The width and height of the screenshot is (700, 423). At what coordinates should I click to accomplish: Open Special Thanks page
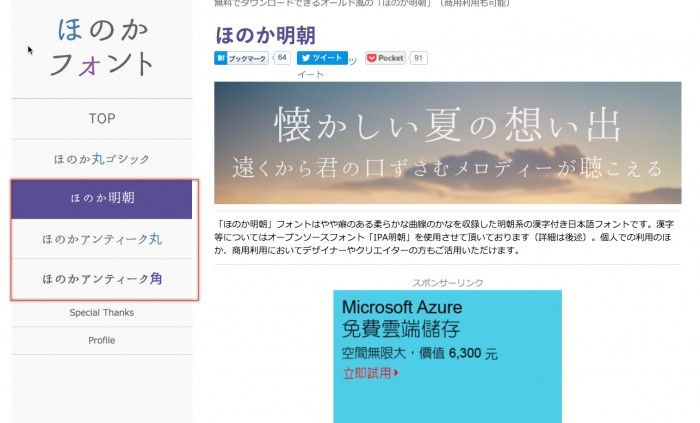point(102,313)
